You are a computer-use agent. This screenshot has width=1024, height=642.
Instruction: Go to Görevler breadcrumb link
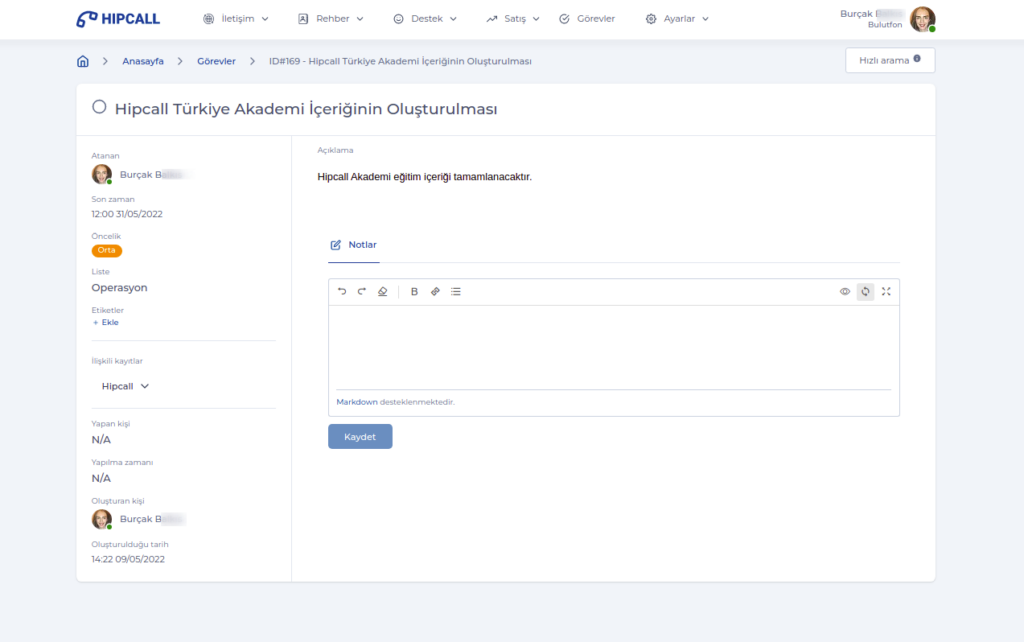click(x=216, y=61)
